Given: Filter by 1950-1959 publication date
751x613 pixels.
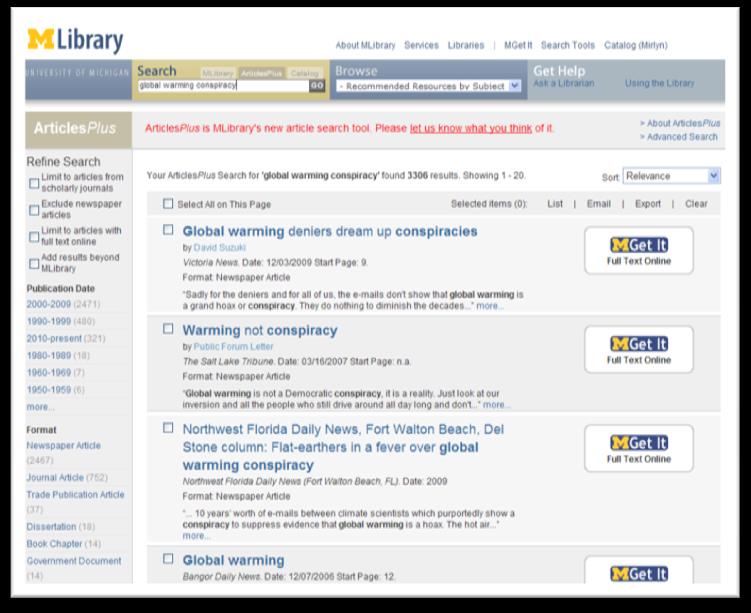Looking at the screenshot, I should [x=49, y=390].
